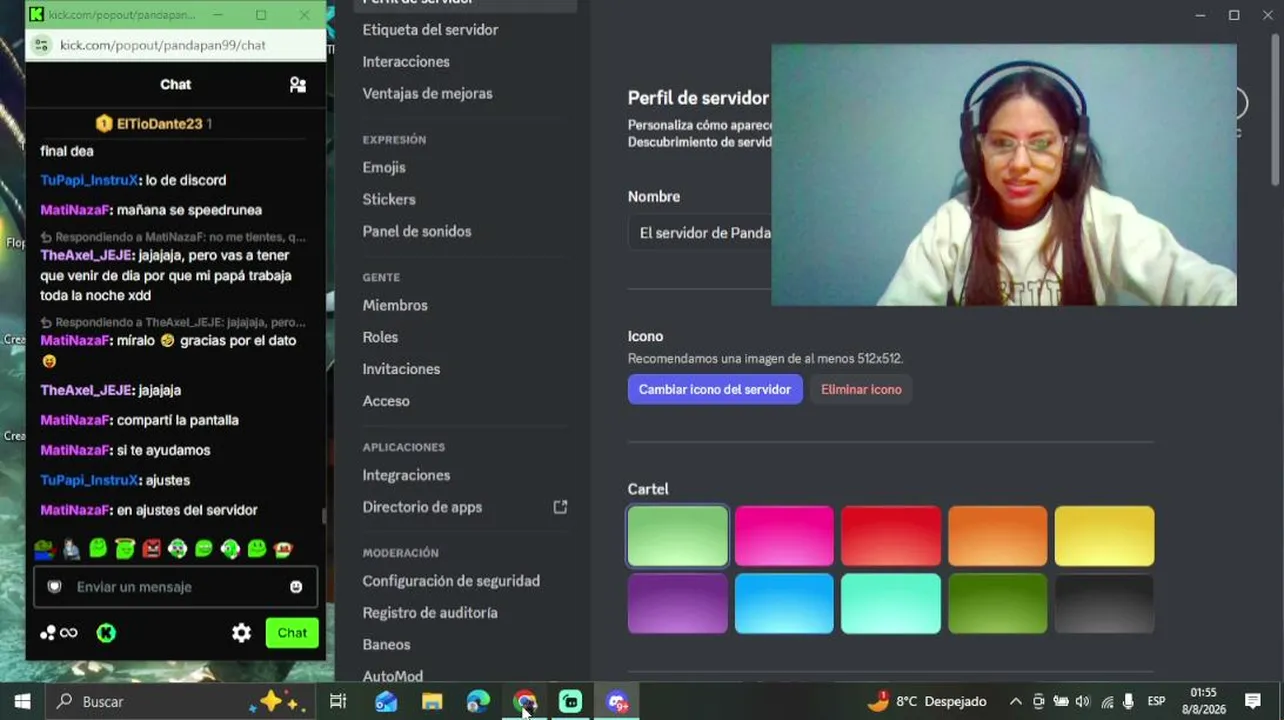Click Eliminar icono button
The height and width of the screenshot is (720, 1284).
click(861, 390)
